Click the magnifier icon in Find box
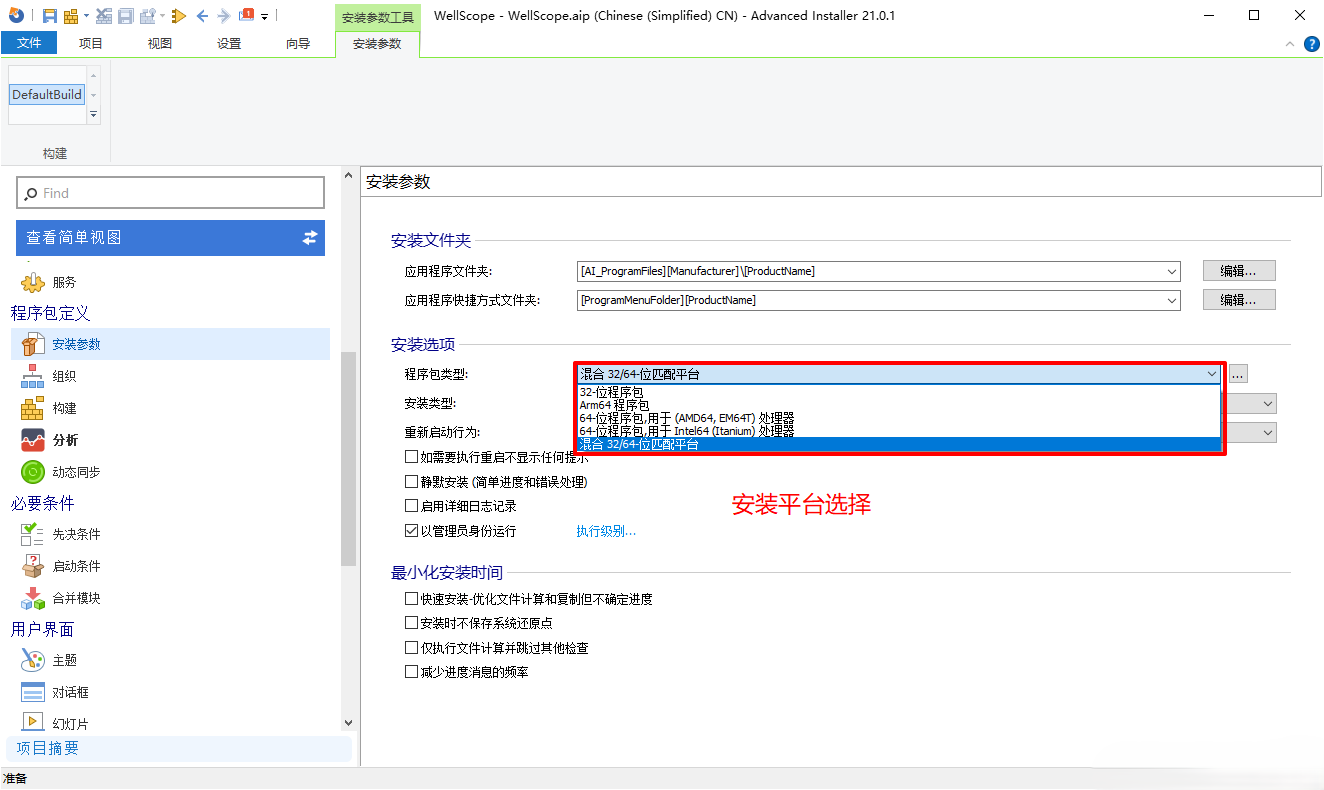This screenshot has height=790, width=1324. (x=31, y=193)
